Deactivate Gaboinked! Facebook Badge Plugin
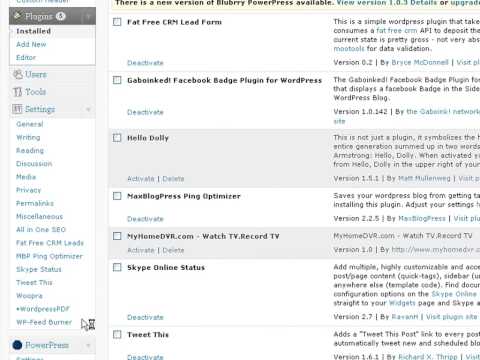This screenshot has width=480, height=360. click(x=145, y=112)
